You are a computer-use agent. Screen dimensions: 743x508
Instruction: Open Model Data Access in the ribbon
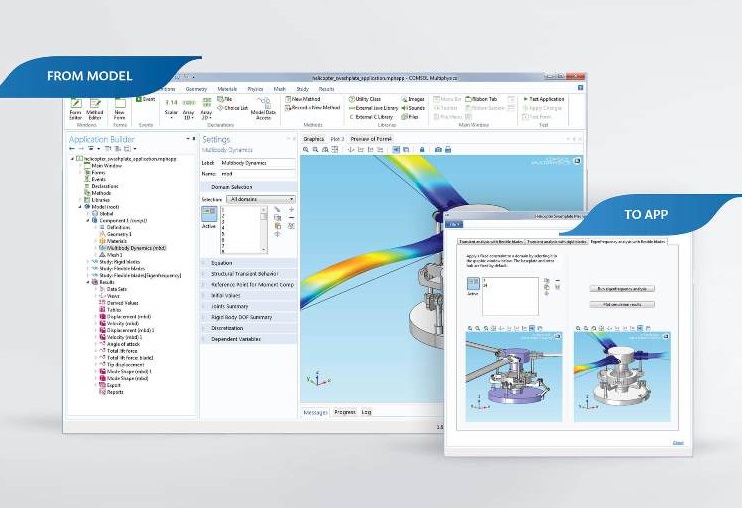[263, 109]
